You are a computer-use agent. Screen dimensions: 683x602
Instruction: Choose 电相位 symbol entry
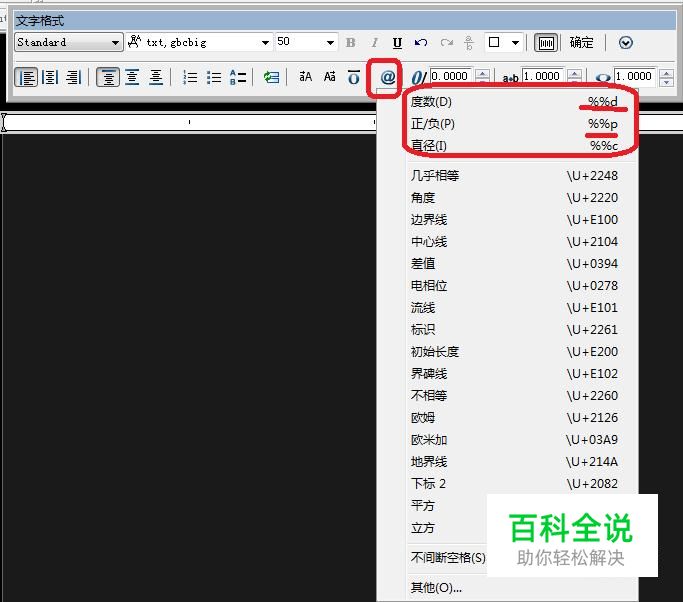click(x=514, y=286)
